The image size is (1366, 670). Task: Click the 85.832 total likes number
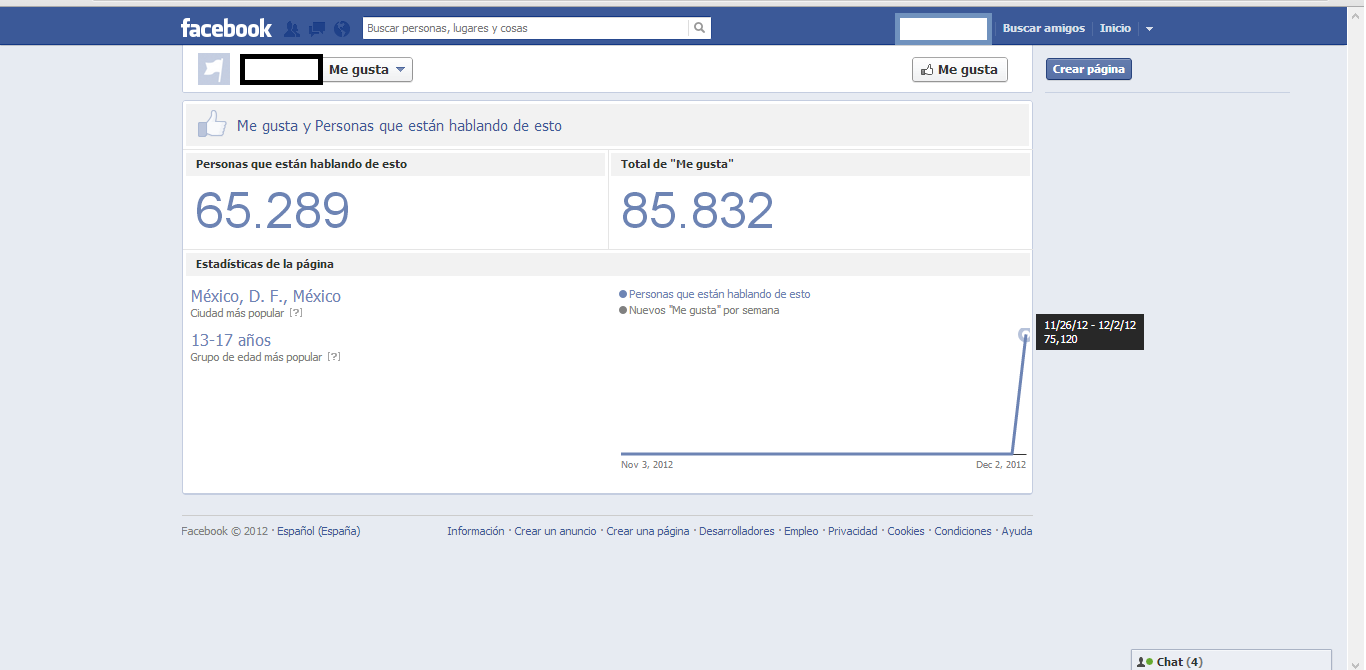[x=698, y=211]
